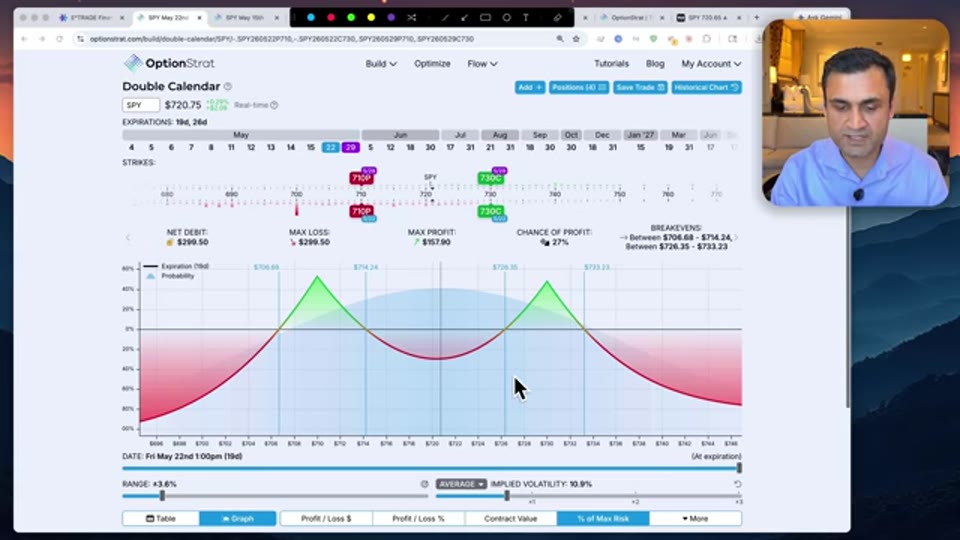Pick the purple annotation pen color
Image resolution: width=960 pixels, height=540 pixels.
coord(391,18)
